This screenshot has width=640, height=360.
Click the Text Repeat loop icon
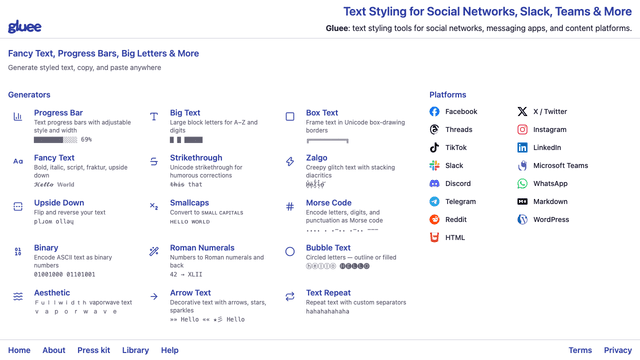290,296
